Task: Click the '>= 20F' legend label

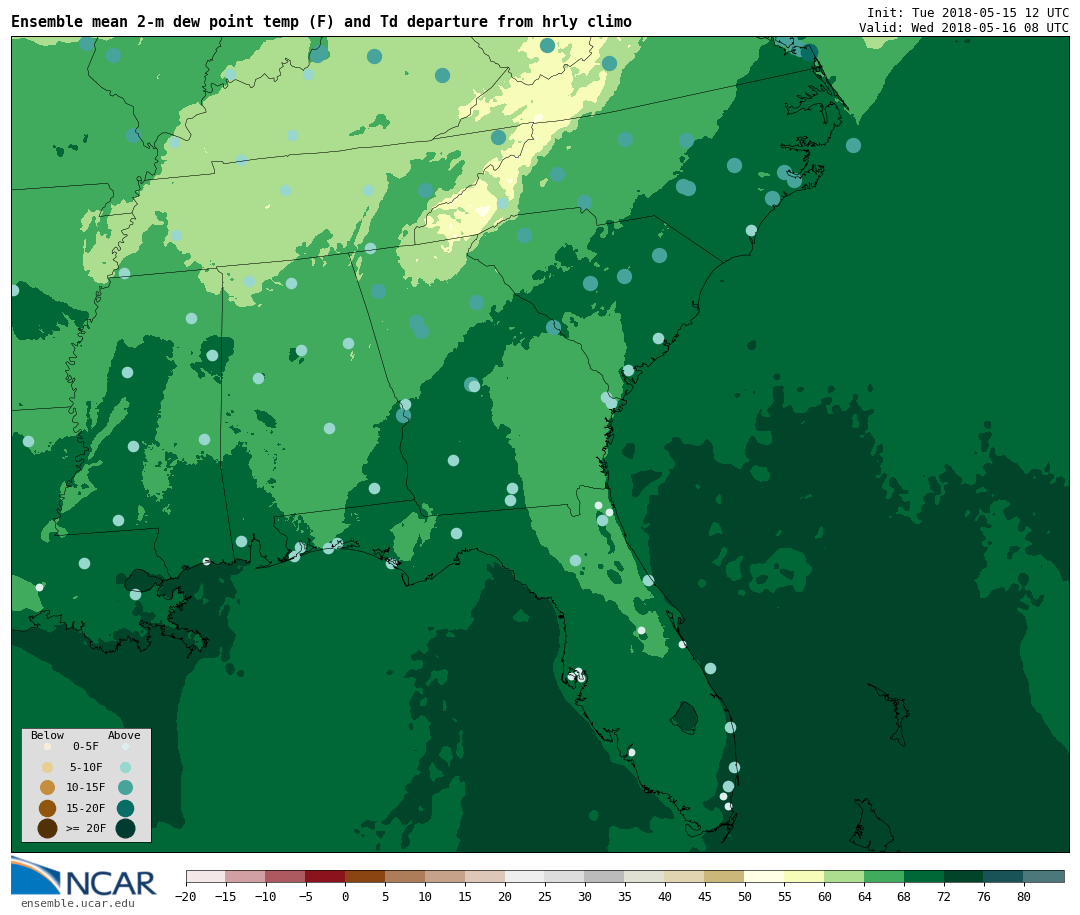Action: tap(86, 827)
